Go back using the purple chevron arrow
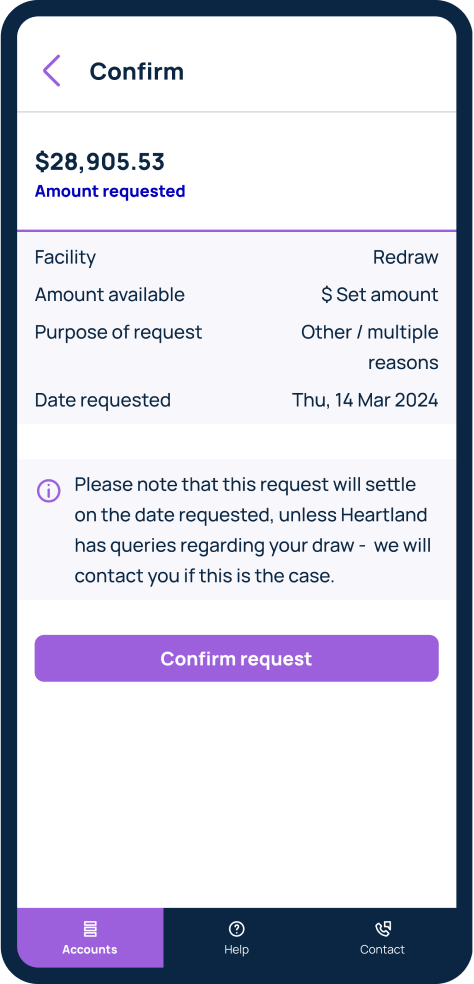474x984 pixels. click(x=51, y=70)
